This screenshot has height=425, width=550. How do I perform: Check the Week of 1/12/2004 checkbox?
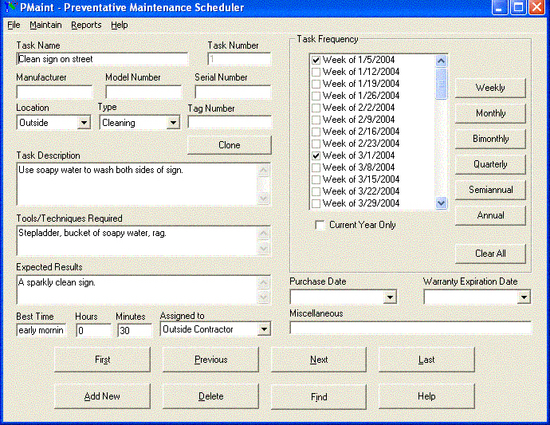[316, 72]
